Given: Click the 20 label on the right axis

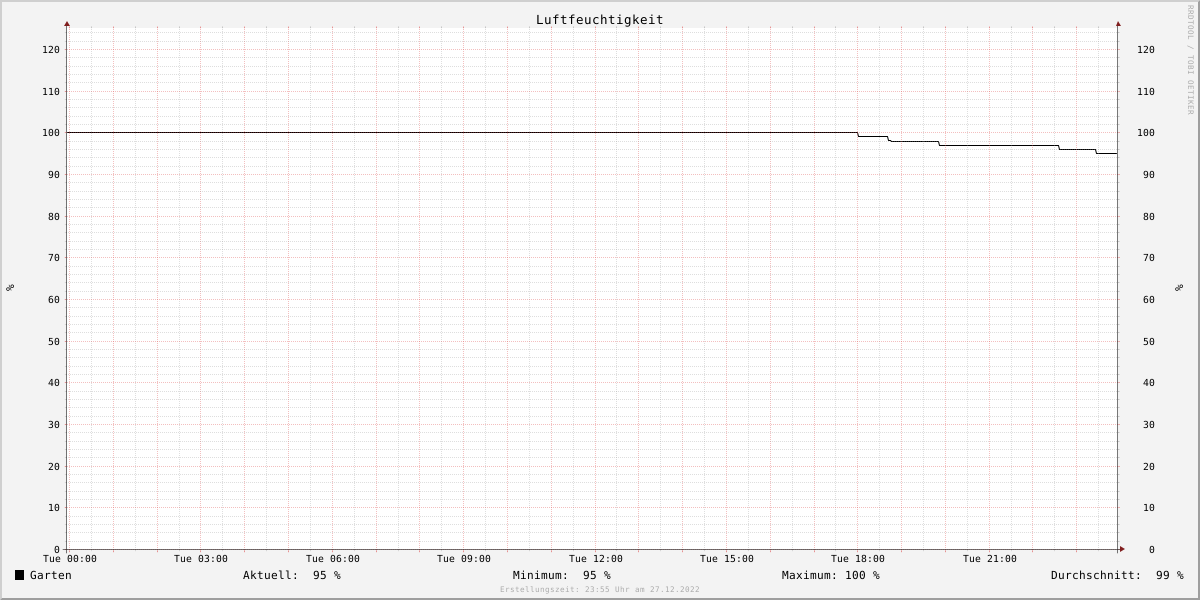Looking at the screenshot, I should coord(1149,467).
